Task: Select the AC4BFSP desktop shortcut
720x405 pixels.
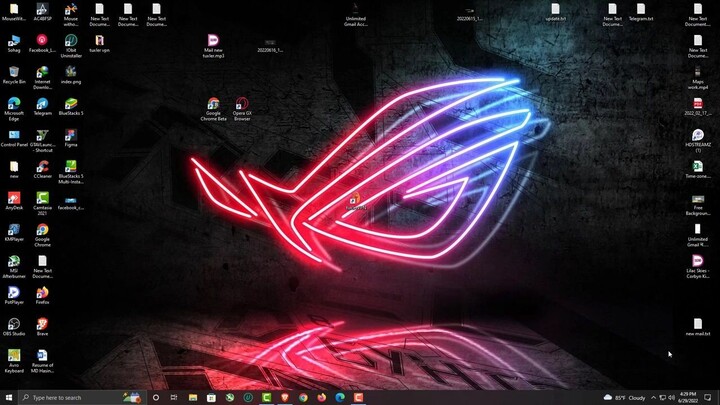Action: (x=42, y=12)
